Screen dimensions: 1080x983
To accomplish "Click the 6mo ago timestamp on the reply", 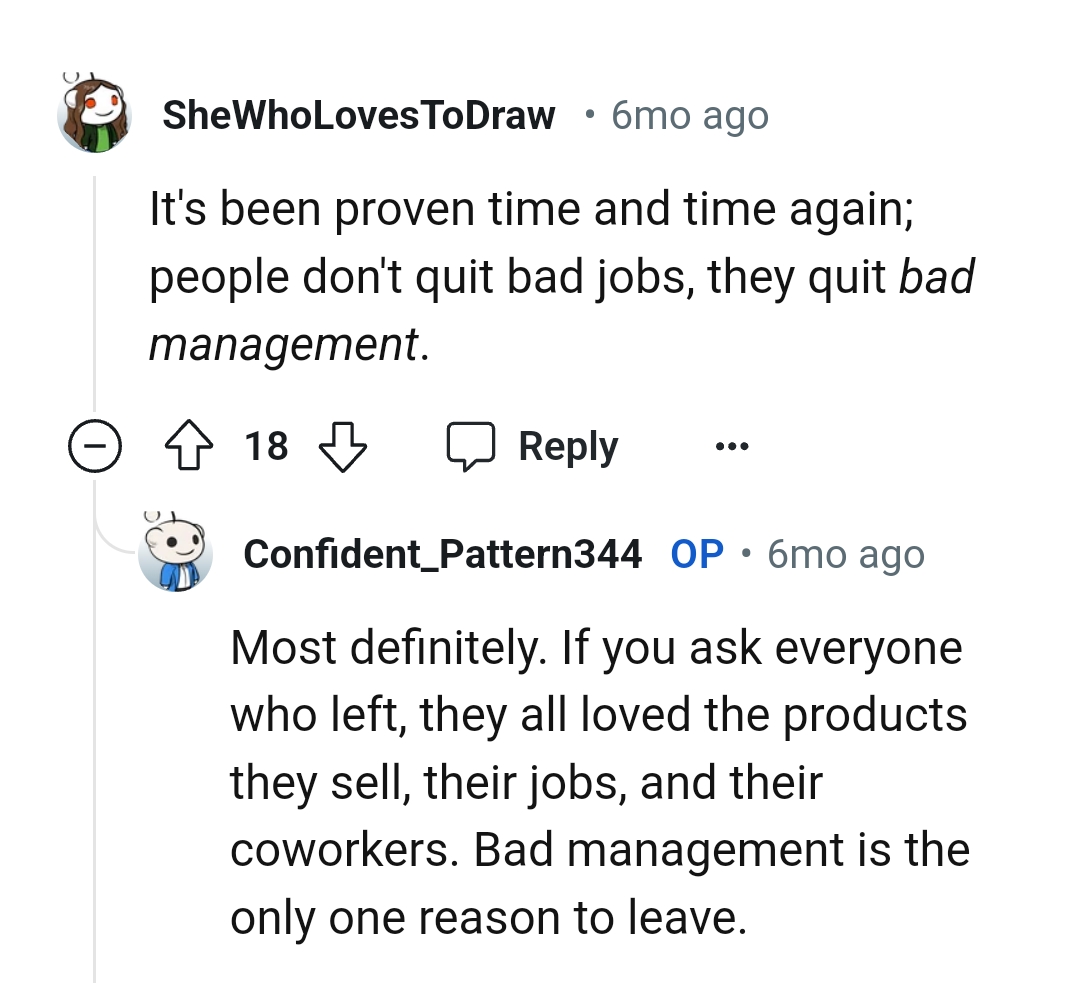I will pyautogui.click(x=845, y=553).
